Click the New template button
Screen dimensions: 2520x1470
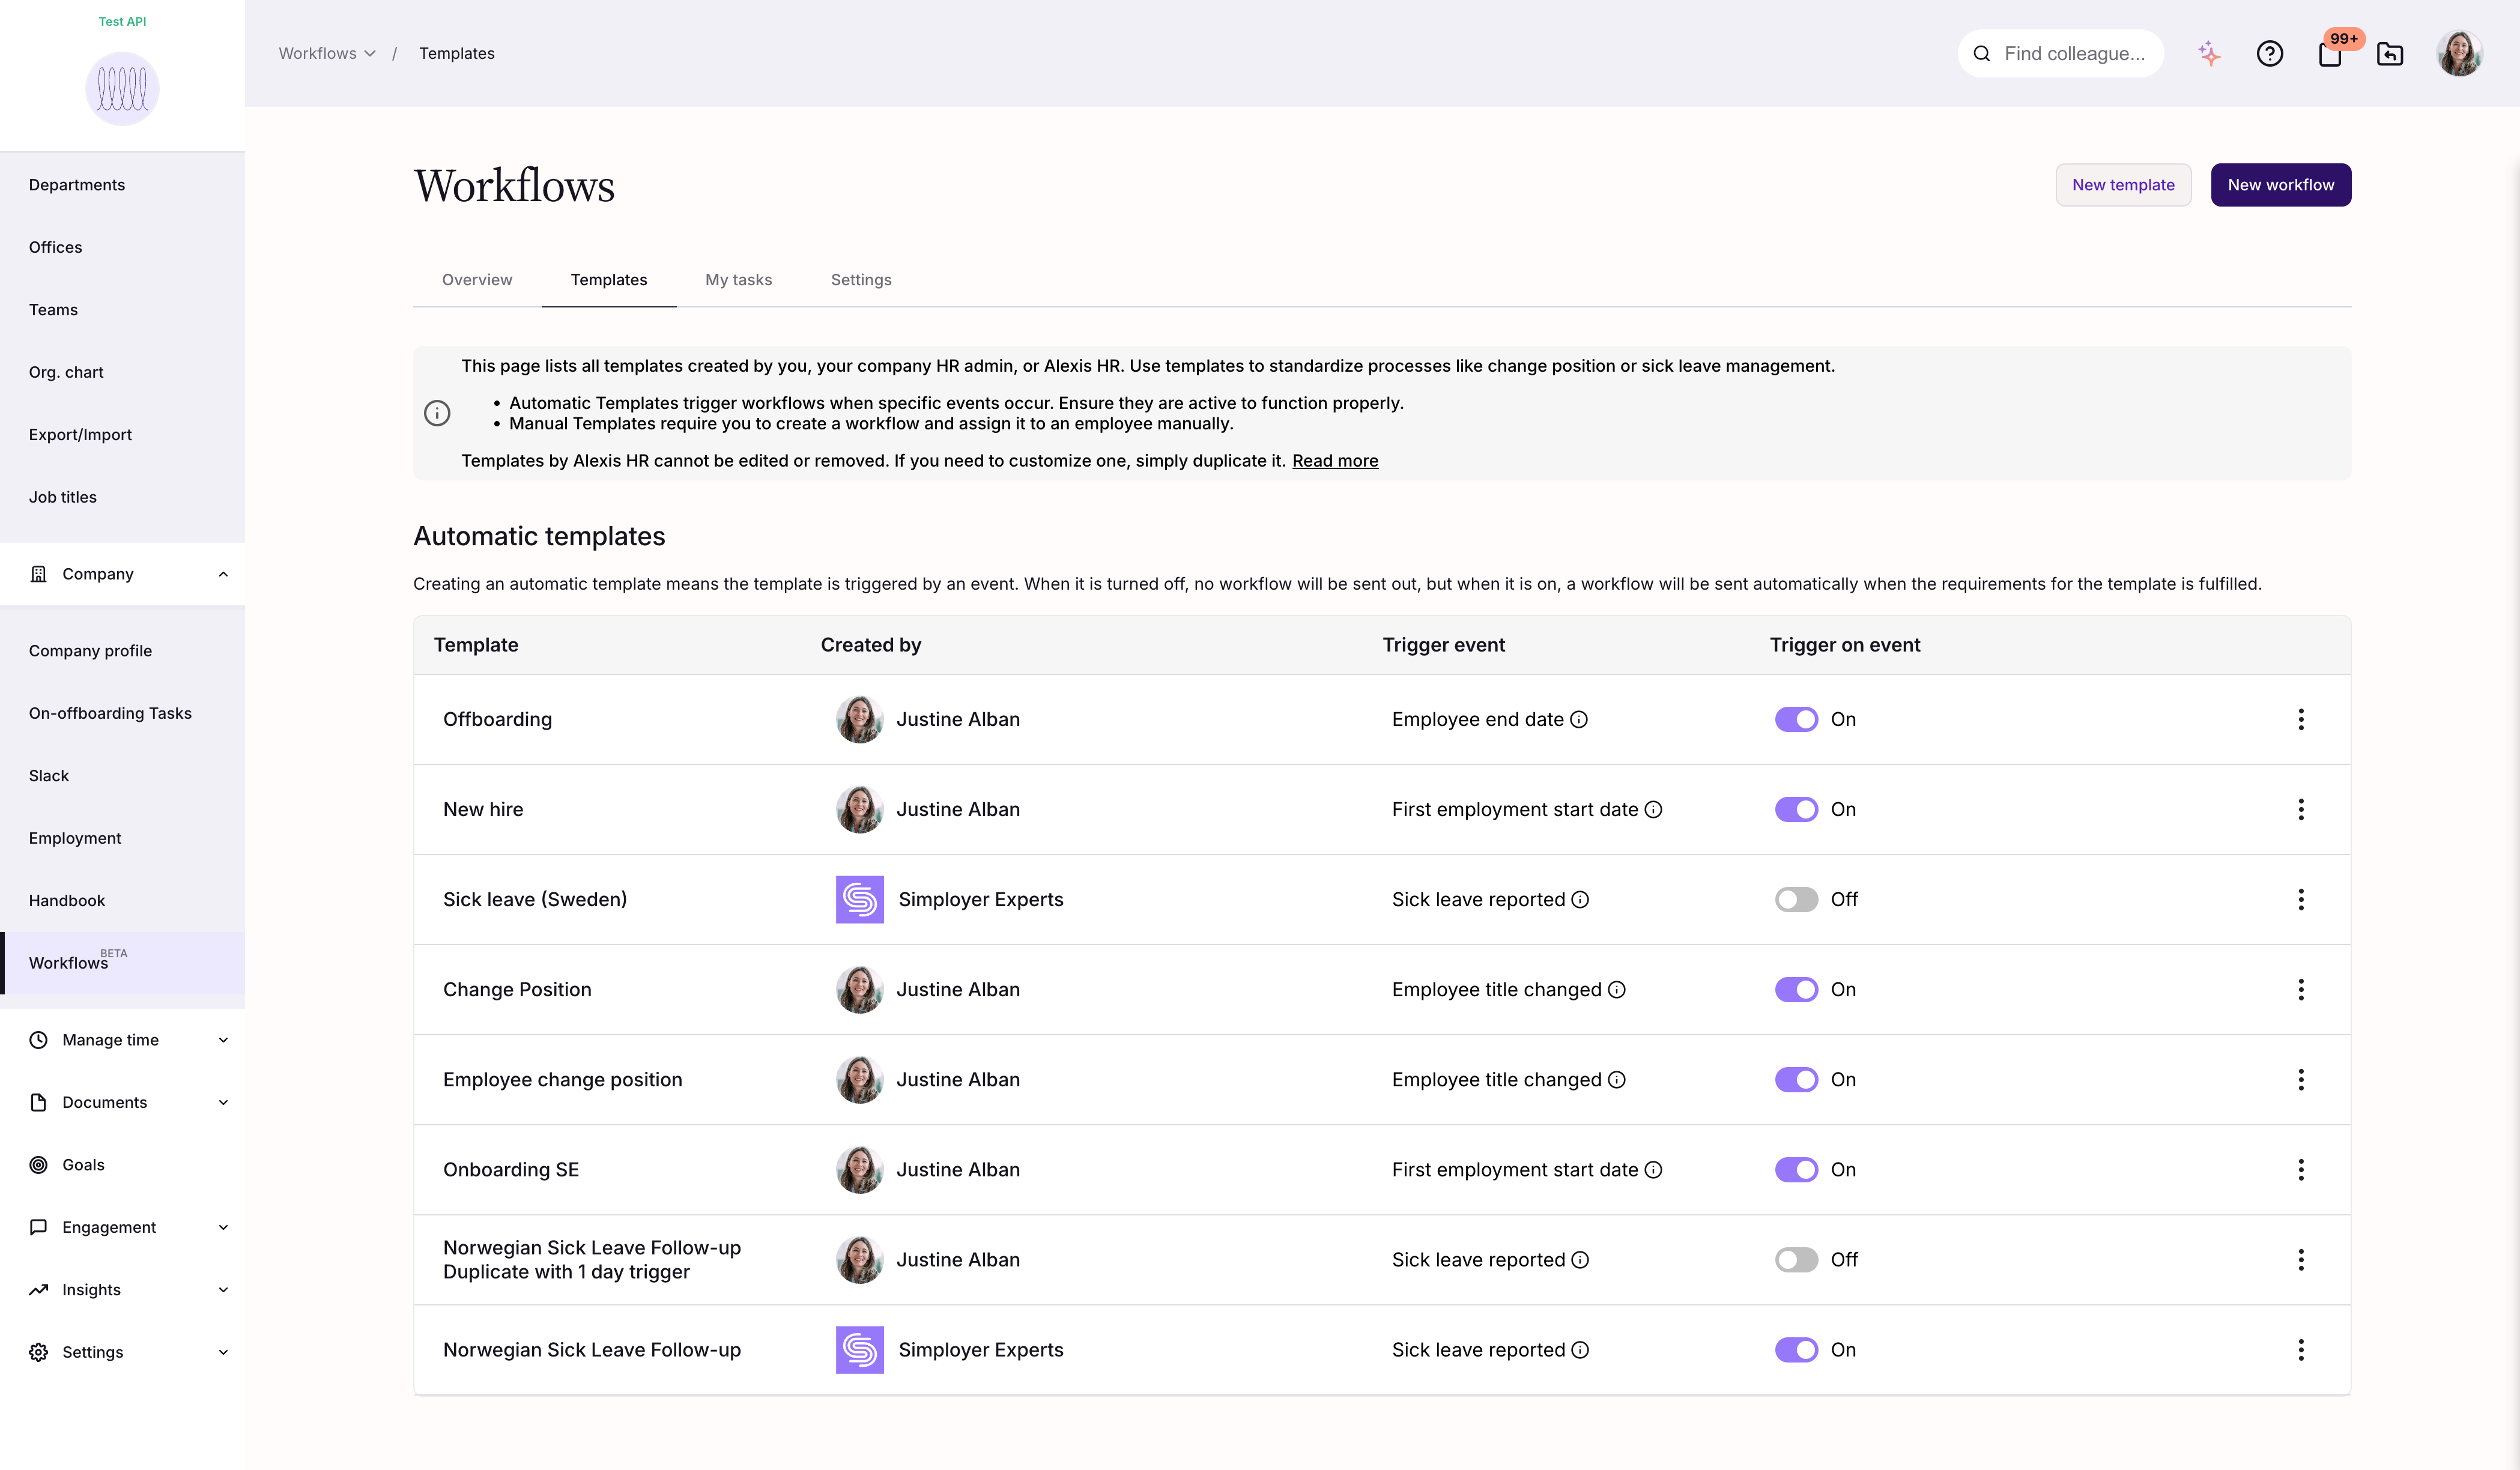[x=2123, y=184]
